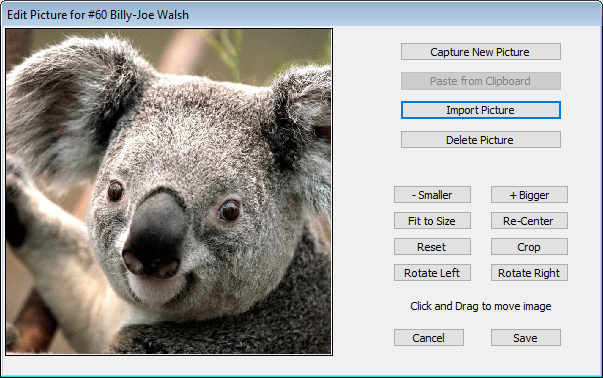Rotate the picture right
Viewport: 603px width, 378px height.
(529, 273)
